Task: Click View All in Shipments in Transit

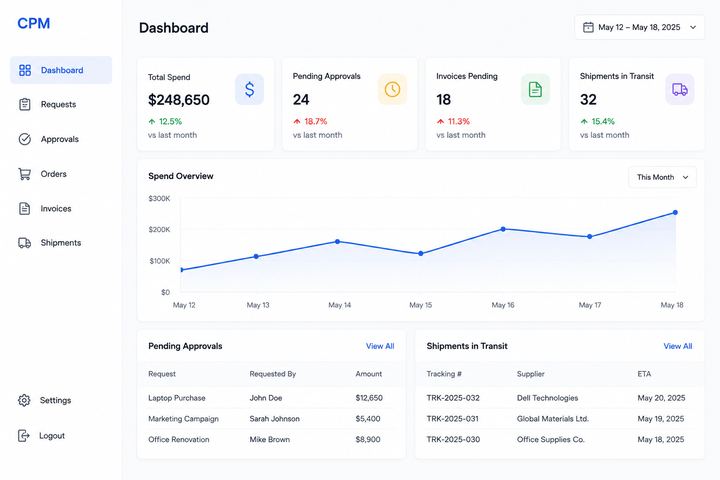Action: click(678, 346)
